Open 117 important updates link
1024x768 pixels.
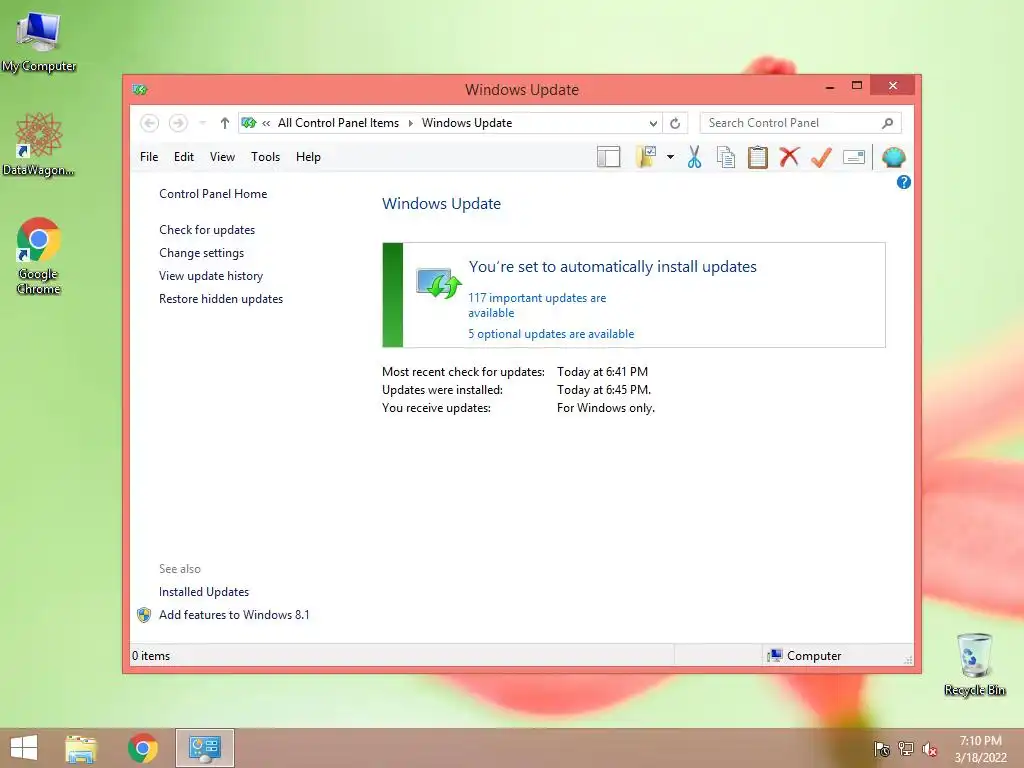point(537,305)
